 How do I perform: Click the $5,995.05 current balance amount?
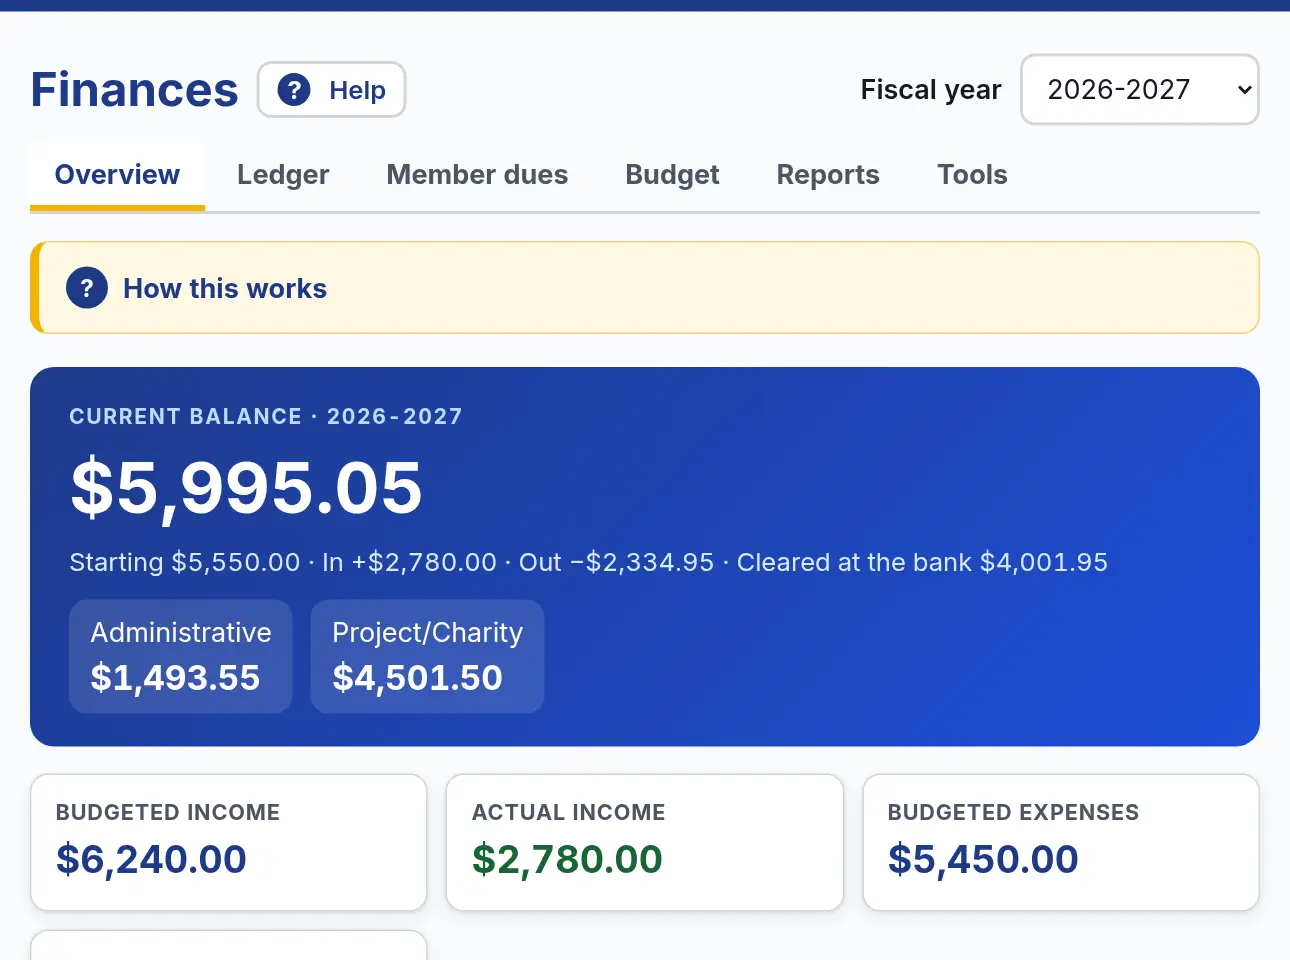(246, 488)
